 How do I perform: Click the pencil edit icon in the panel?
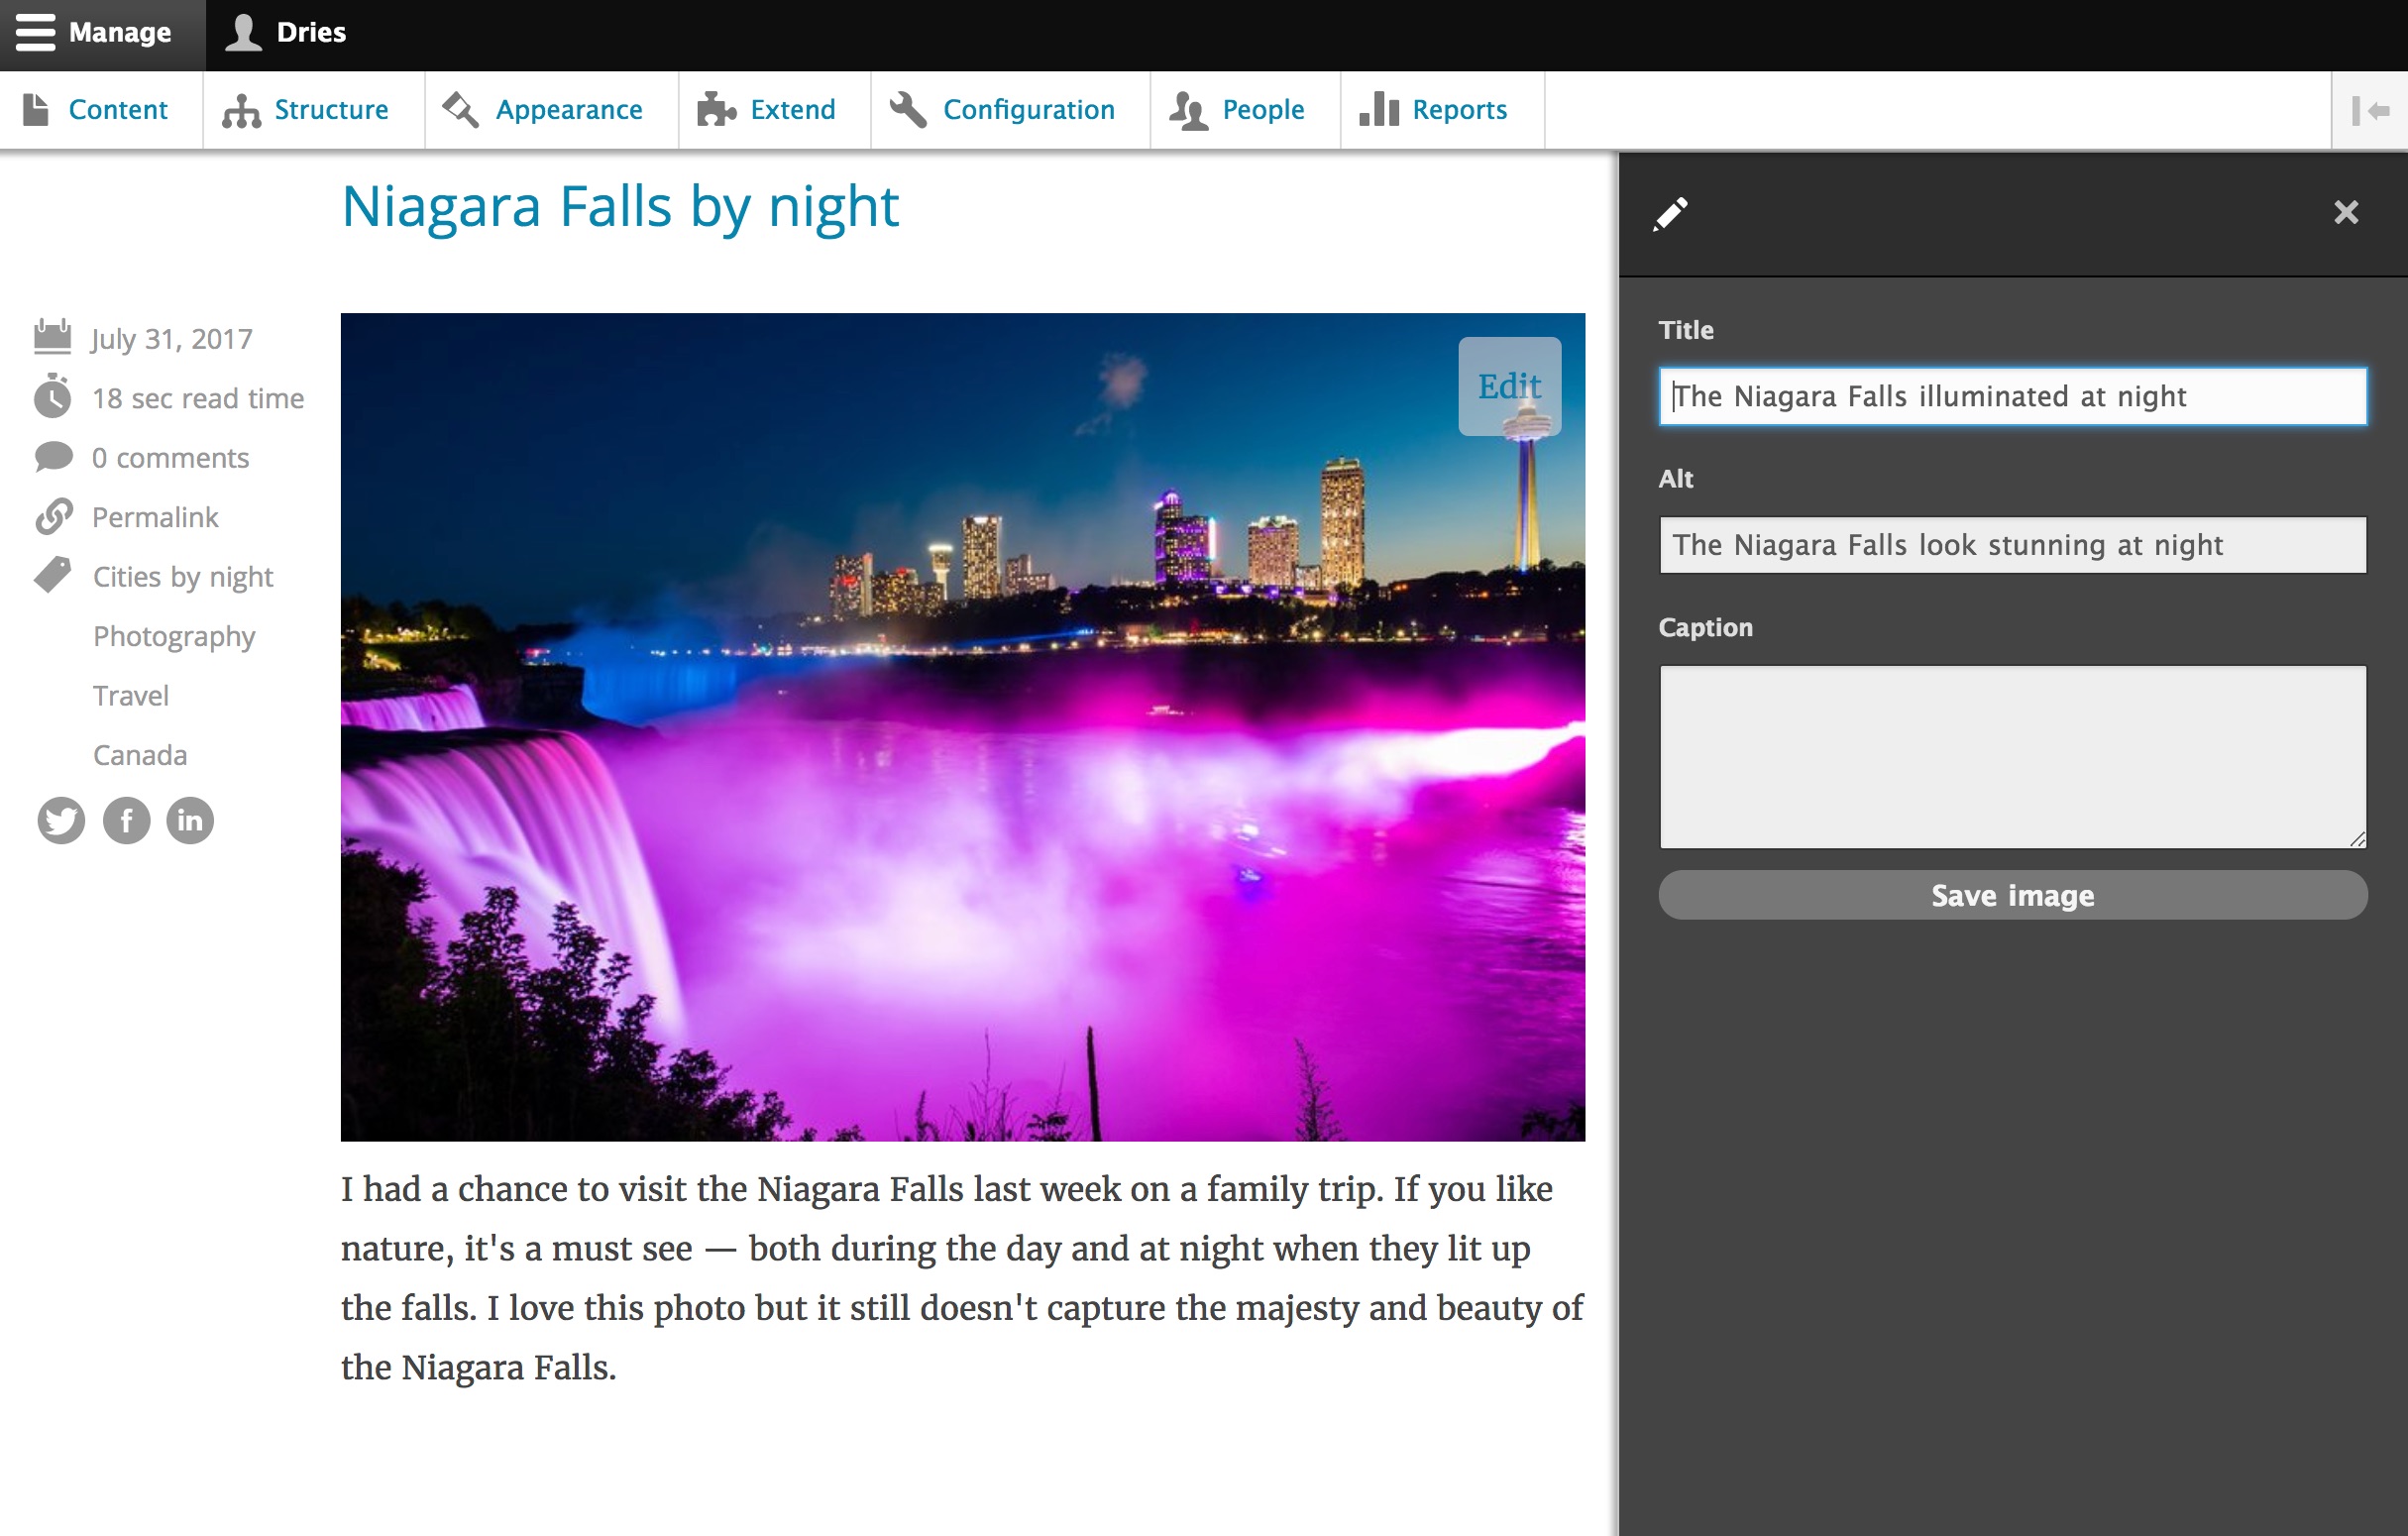click(1671, 212)
